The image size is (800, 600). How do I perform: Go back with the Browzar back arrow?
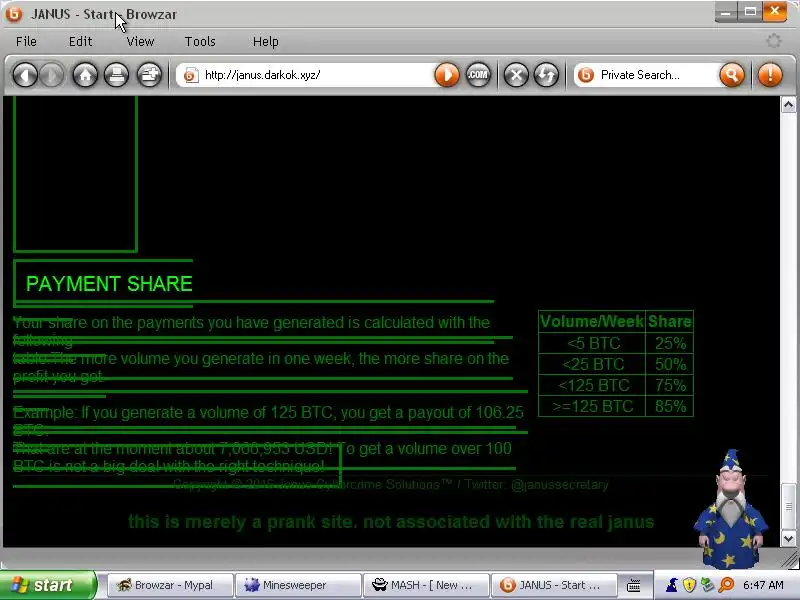(25, 76)
